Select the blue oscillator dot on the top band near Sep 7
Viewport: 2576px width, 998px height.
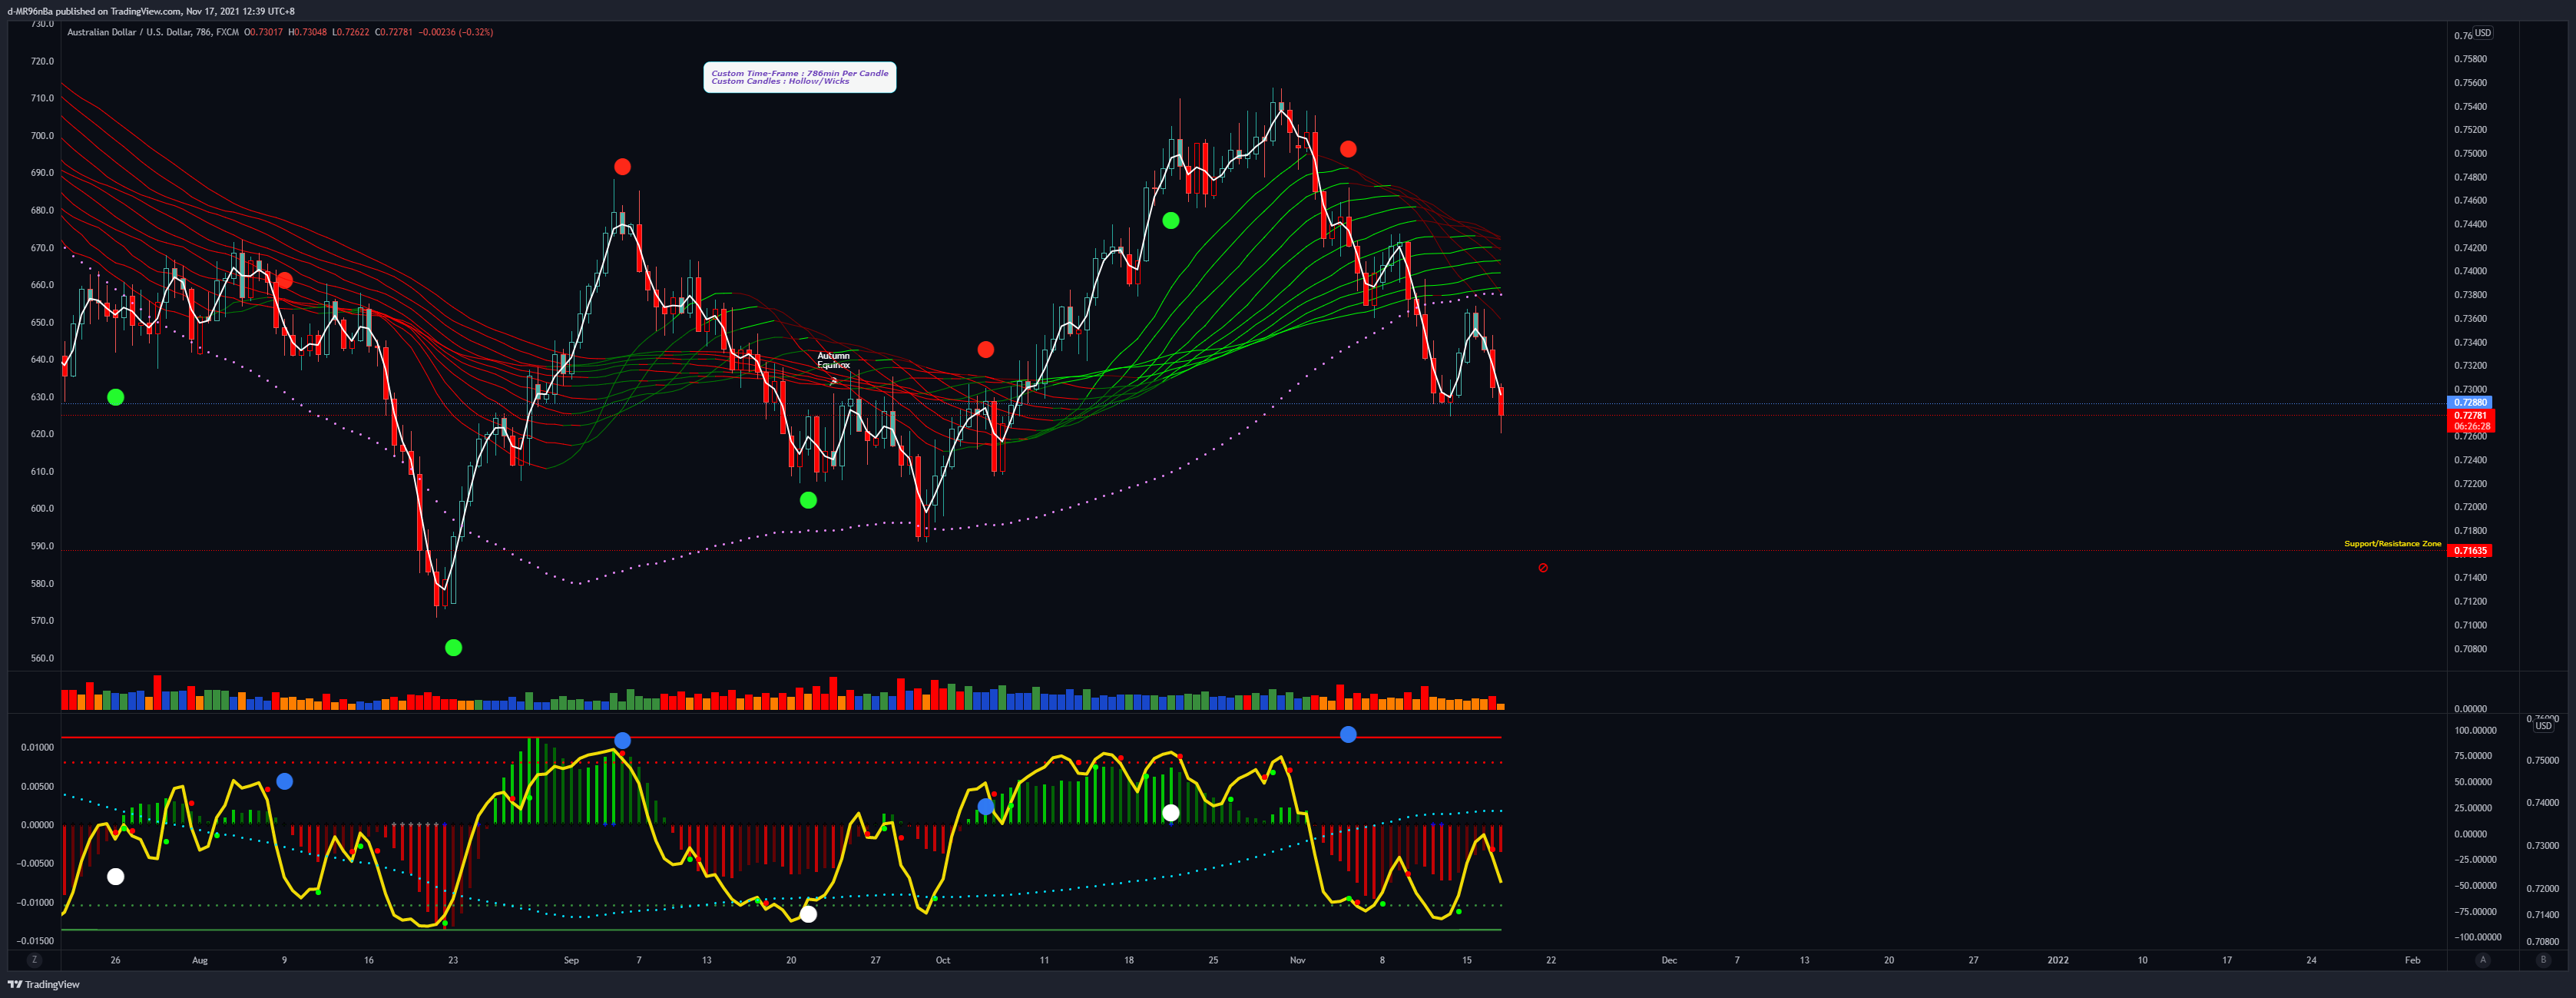click(x=622, y=741)
